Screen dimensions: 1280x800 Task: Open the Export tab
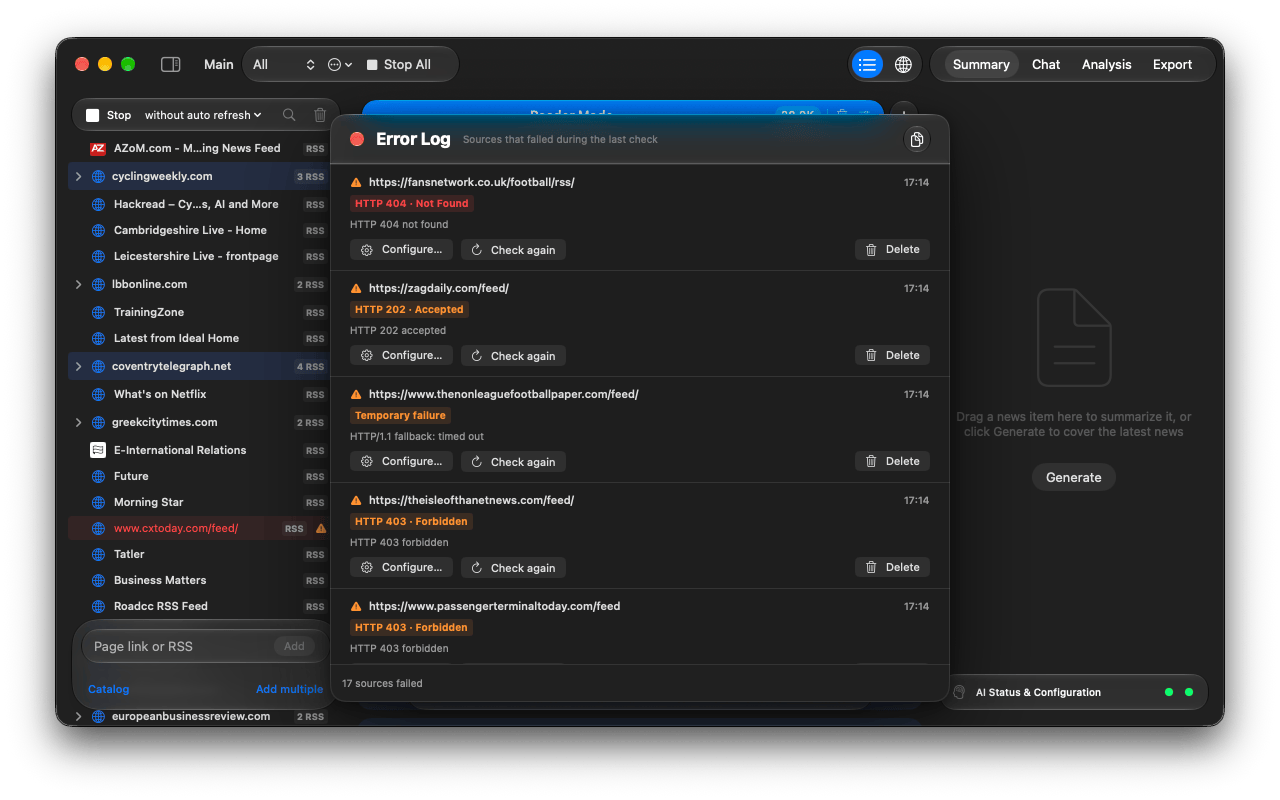(x=1172, y=64)
